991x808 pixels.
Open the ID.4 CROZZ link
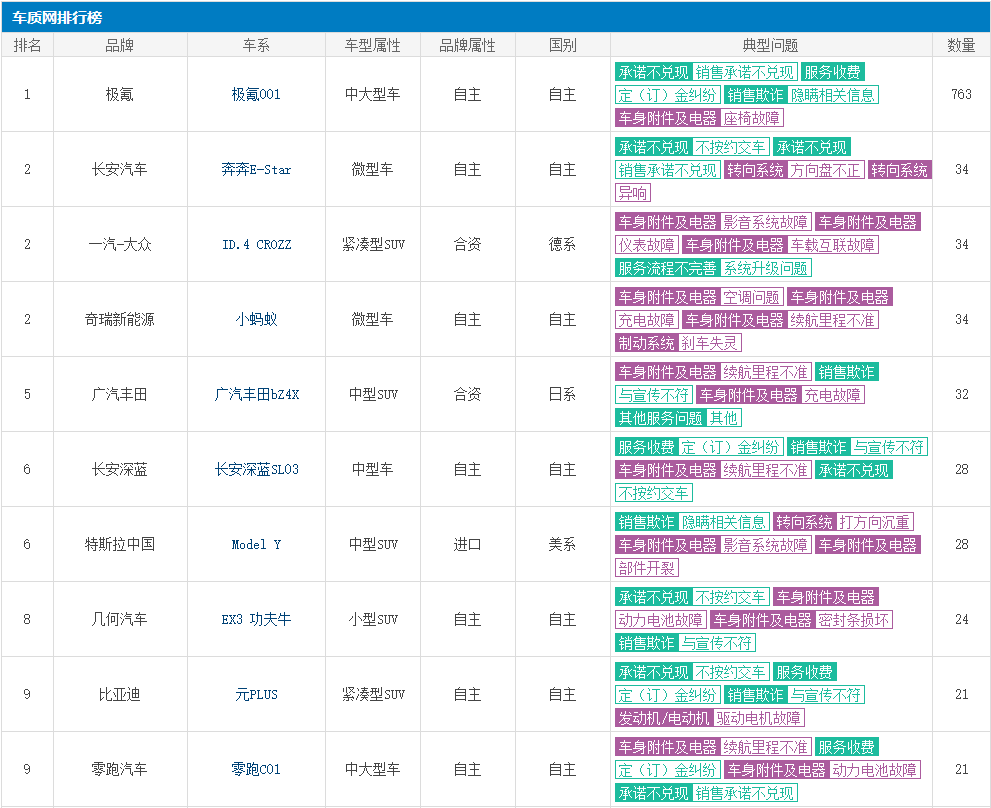pyautogui.click(x=257, y=245)
